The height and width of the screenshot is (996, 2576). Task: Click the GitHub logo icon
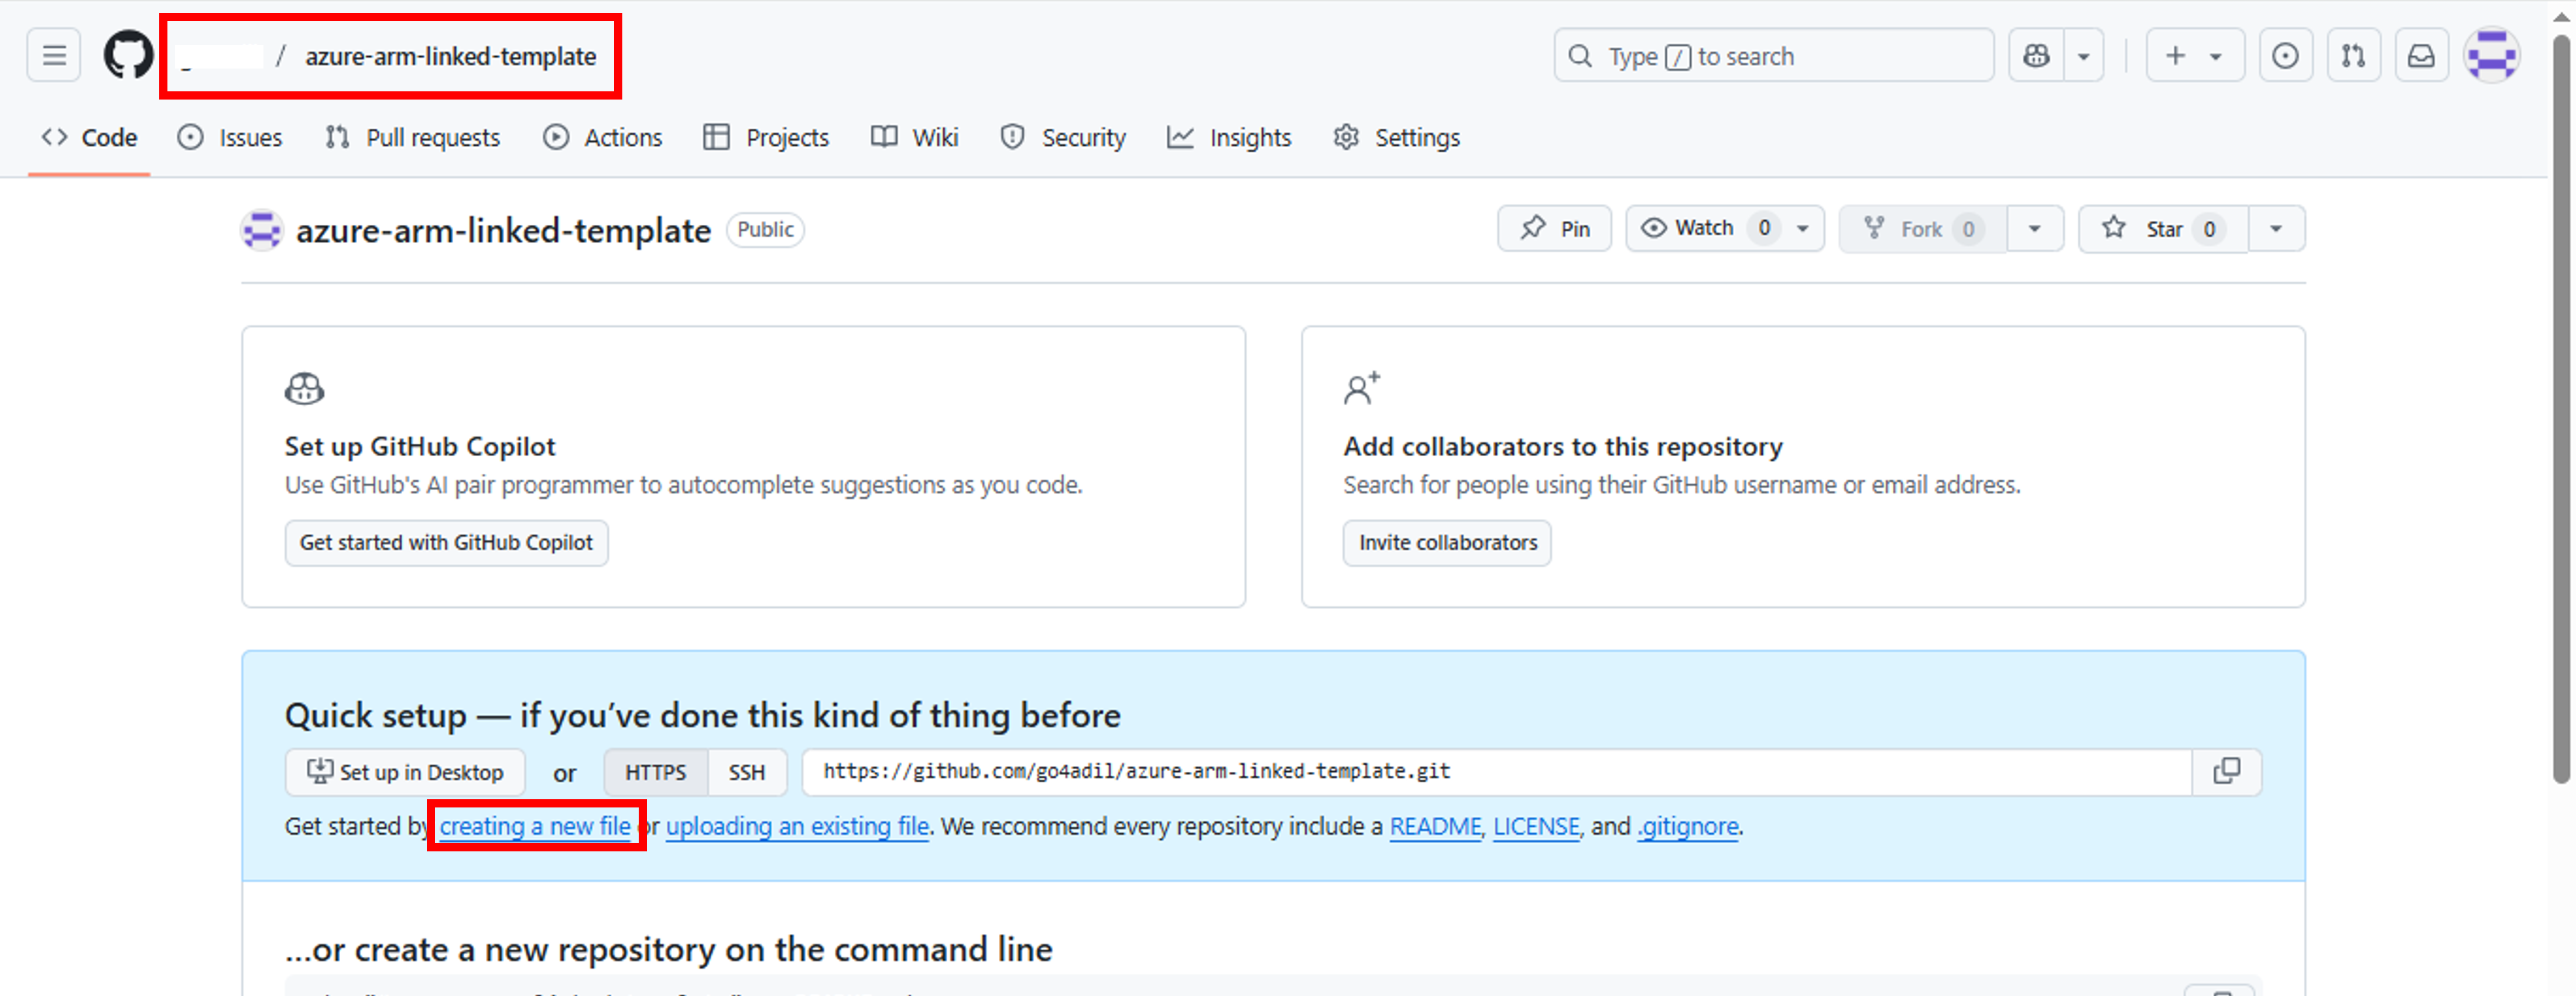127,55
